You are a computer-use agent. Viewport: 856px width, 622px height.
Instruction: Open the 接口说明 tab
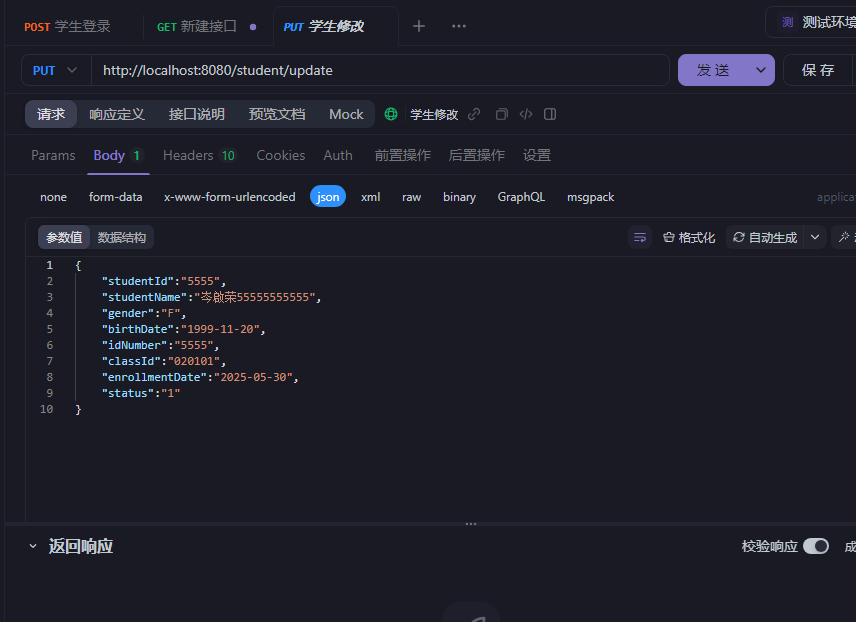click(x=197, y=114)
